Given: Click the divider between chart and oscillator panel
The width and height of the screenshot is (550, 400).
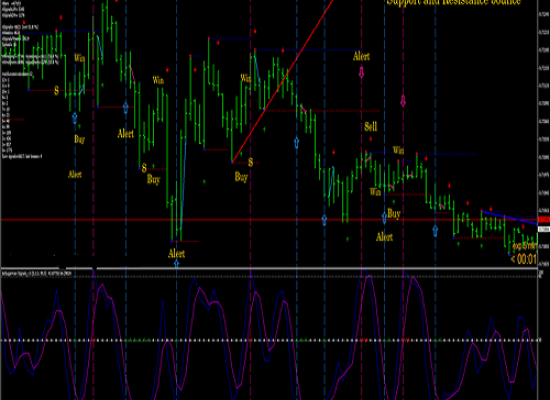Looking at the screenshot, I should tap(269, 268).
